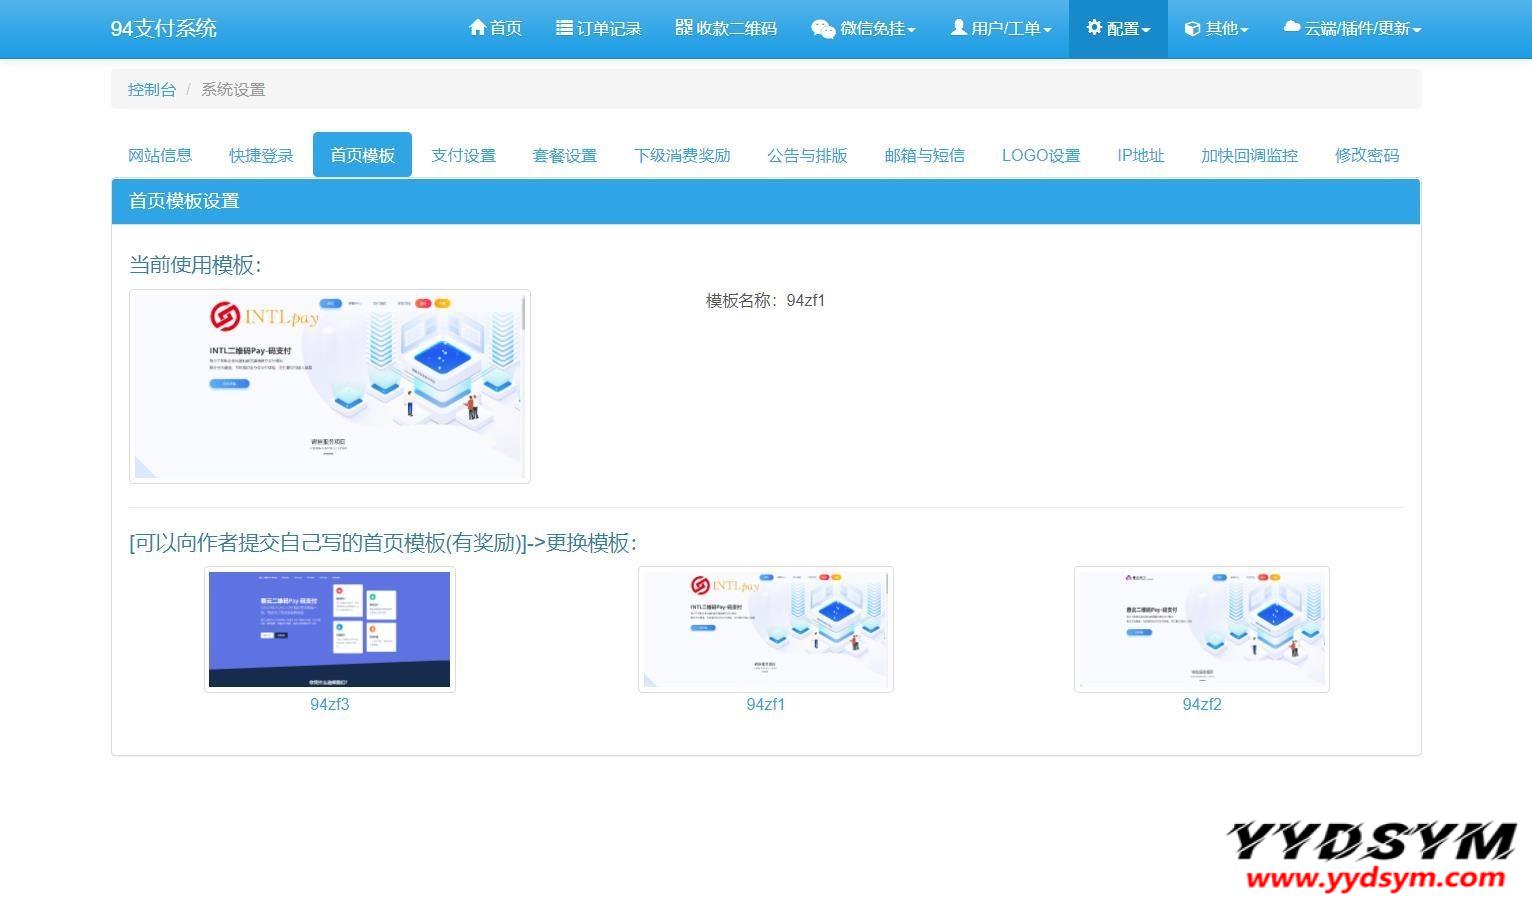This screenshot has height=903, width=1532.
Task: Click the 94zf1 template name link
Action: coord(765,704)
